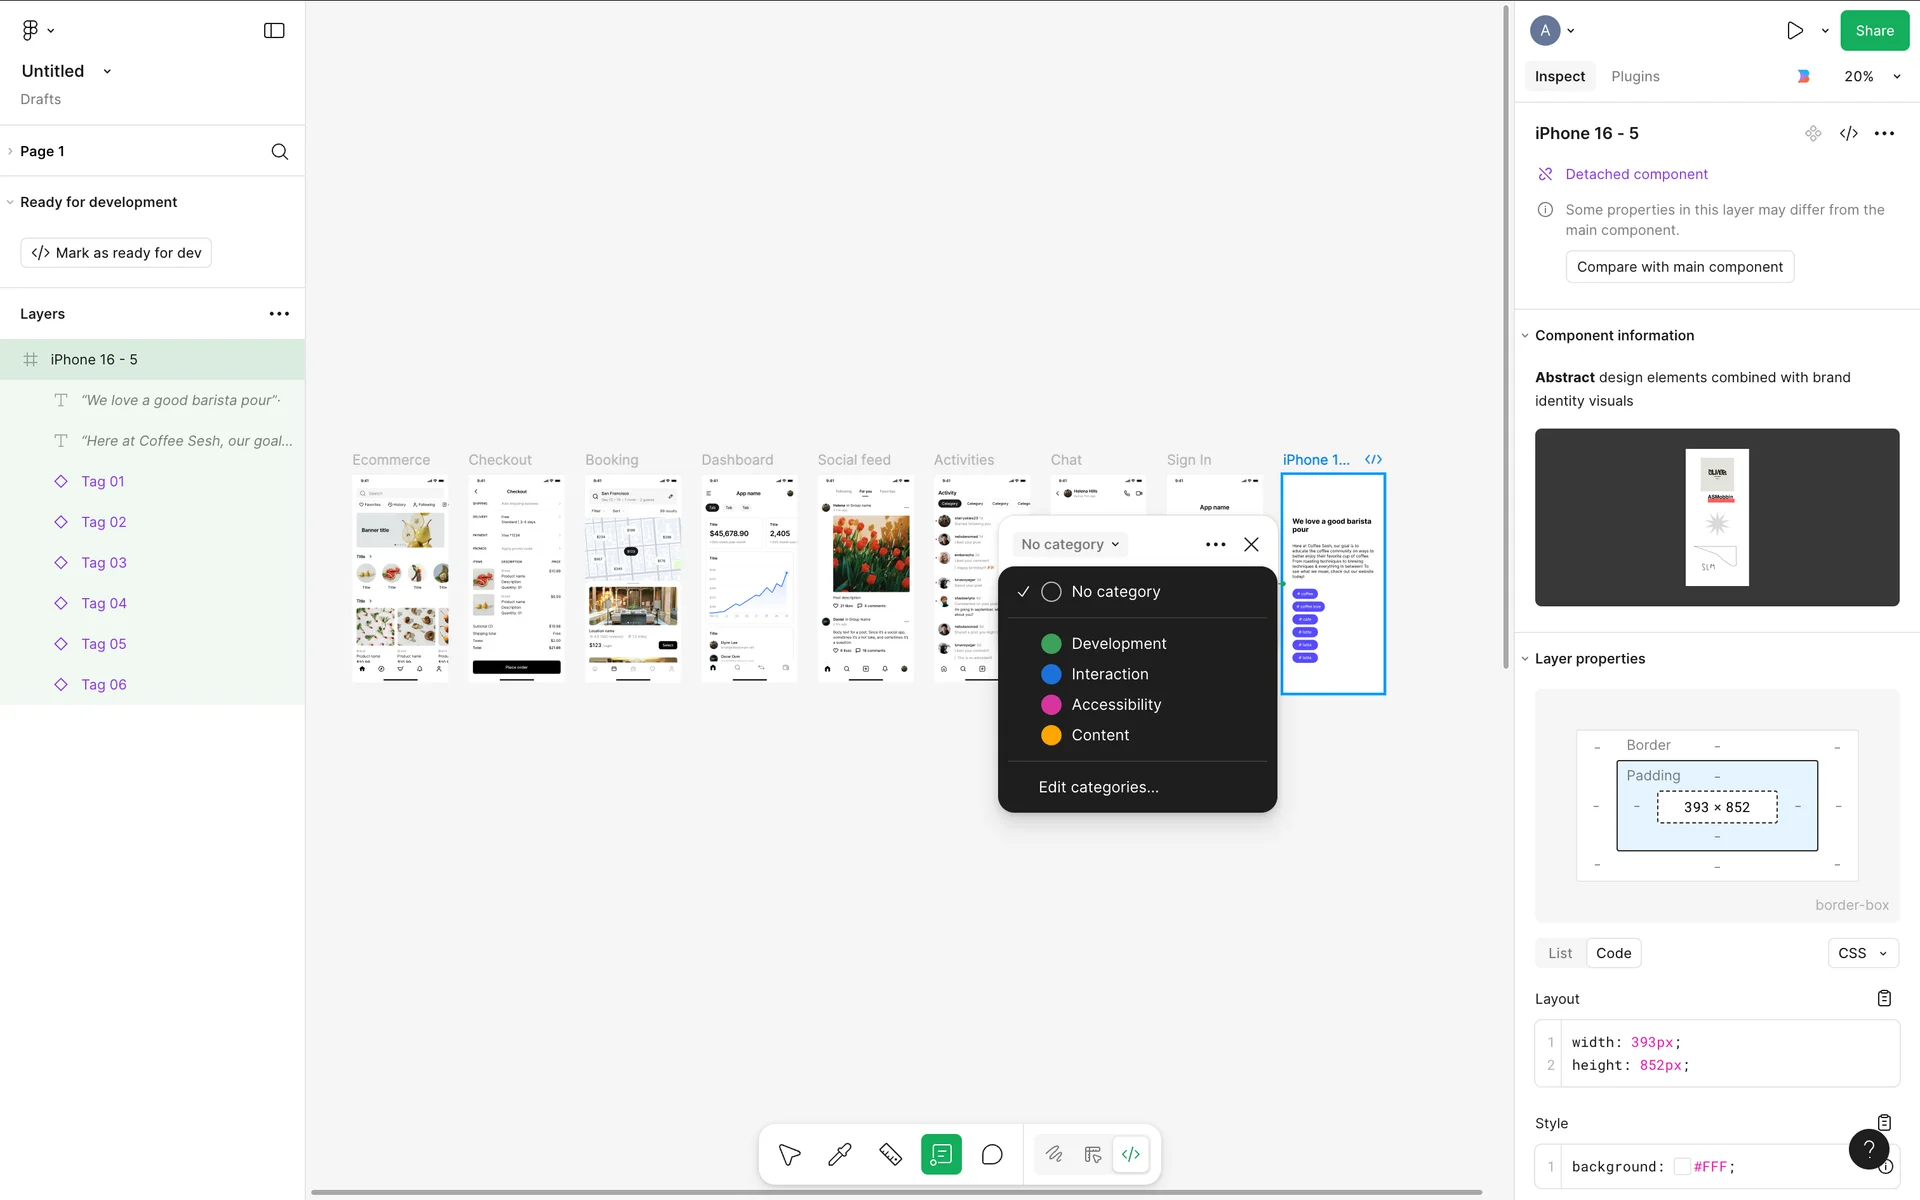Choose the Development category option

1118,644
